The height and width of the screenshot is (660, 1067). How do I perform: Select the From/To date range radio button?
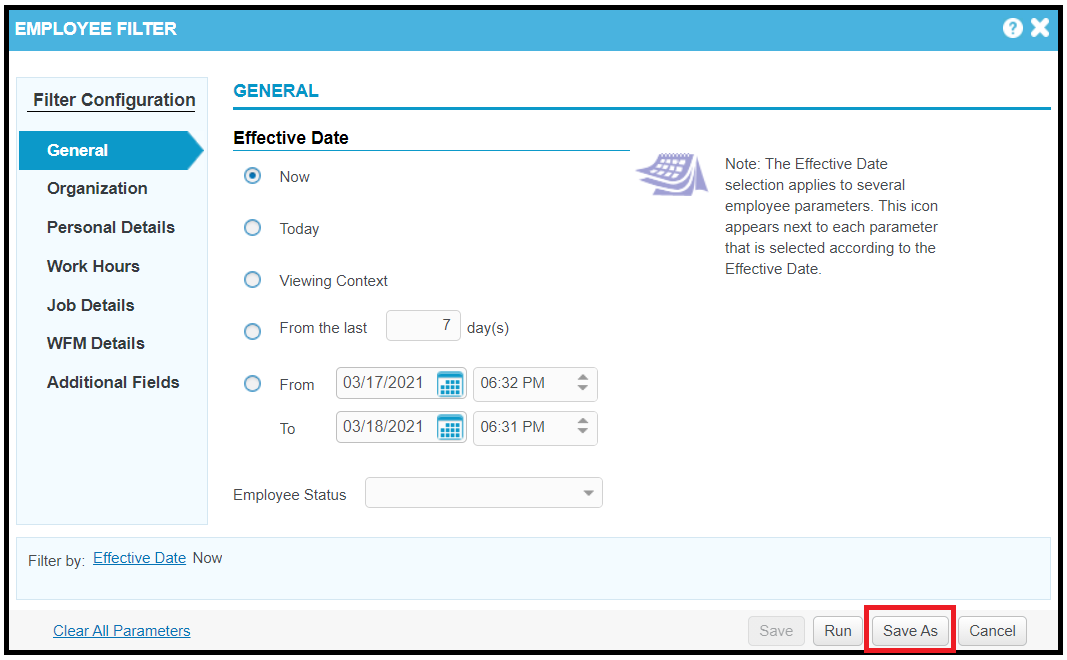(x=252, y=384)
